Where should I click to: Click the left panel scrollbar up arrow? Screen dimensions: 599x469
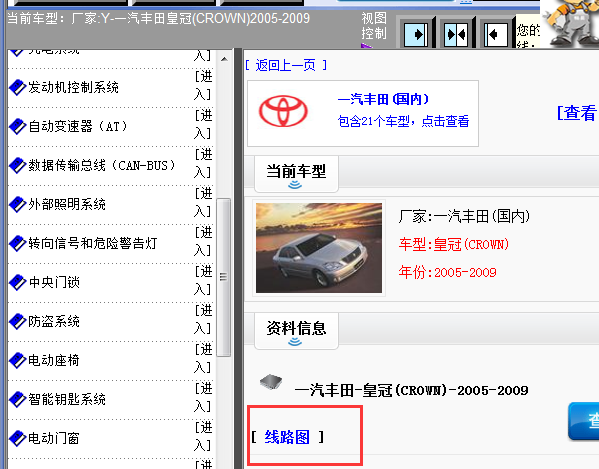pos(224,59)
